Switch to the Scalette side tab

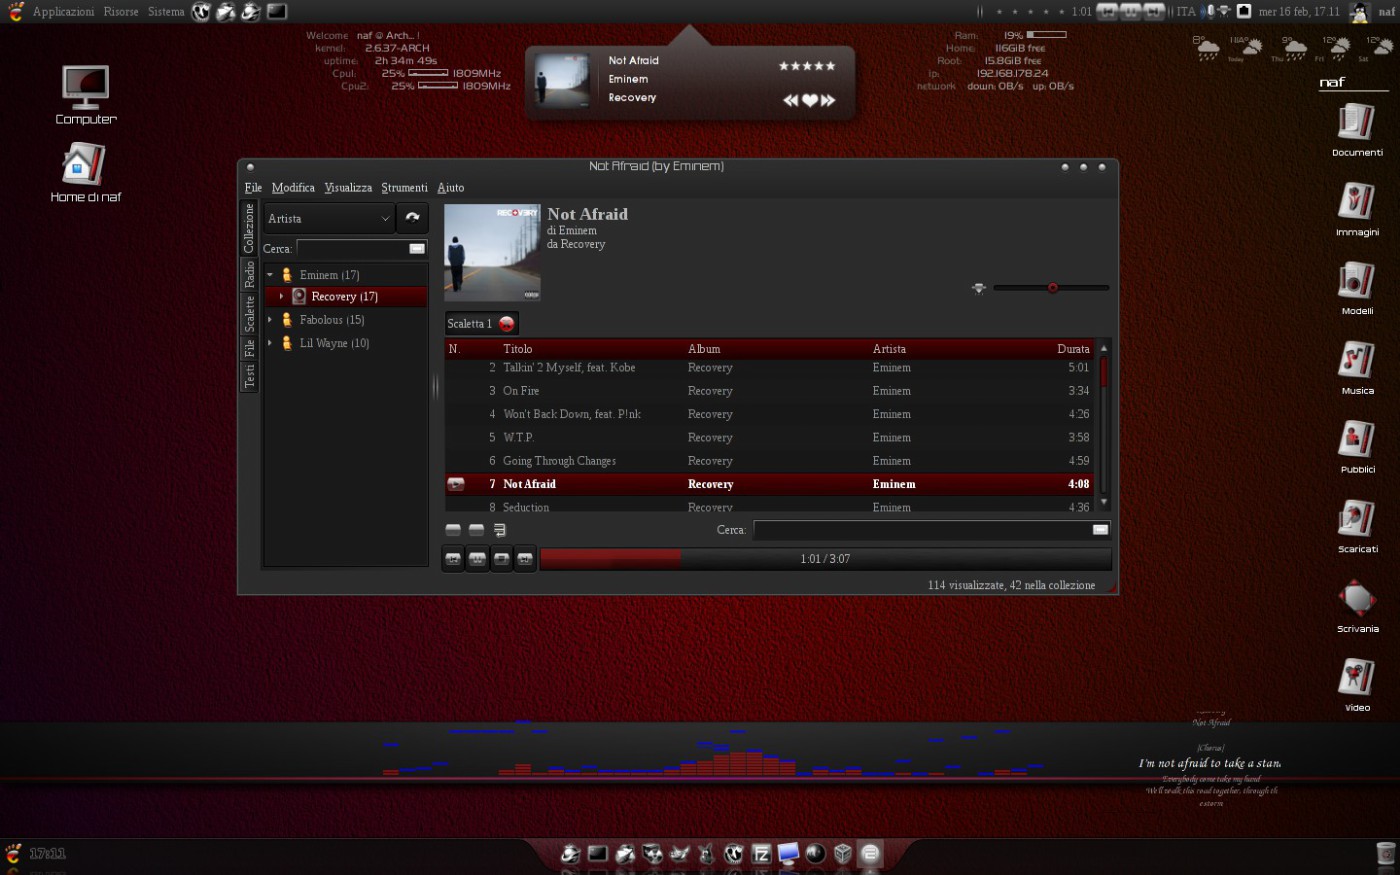tap(249, 314)
